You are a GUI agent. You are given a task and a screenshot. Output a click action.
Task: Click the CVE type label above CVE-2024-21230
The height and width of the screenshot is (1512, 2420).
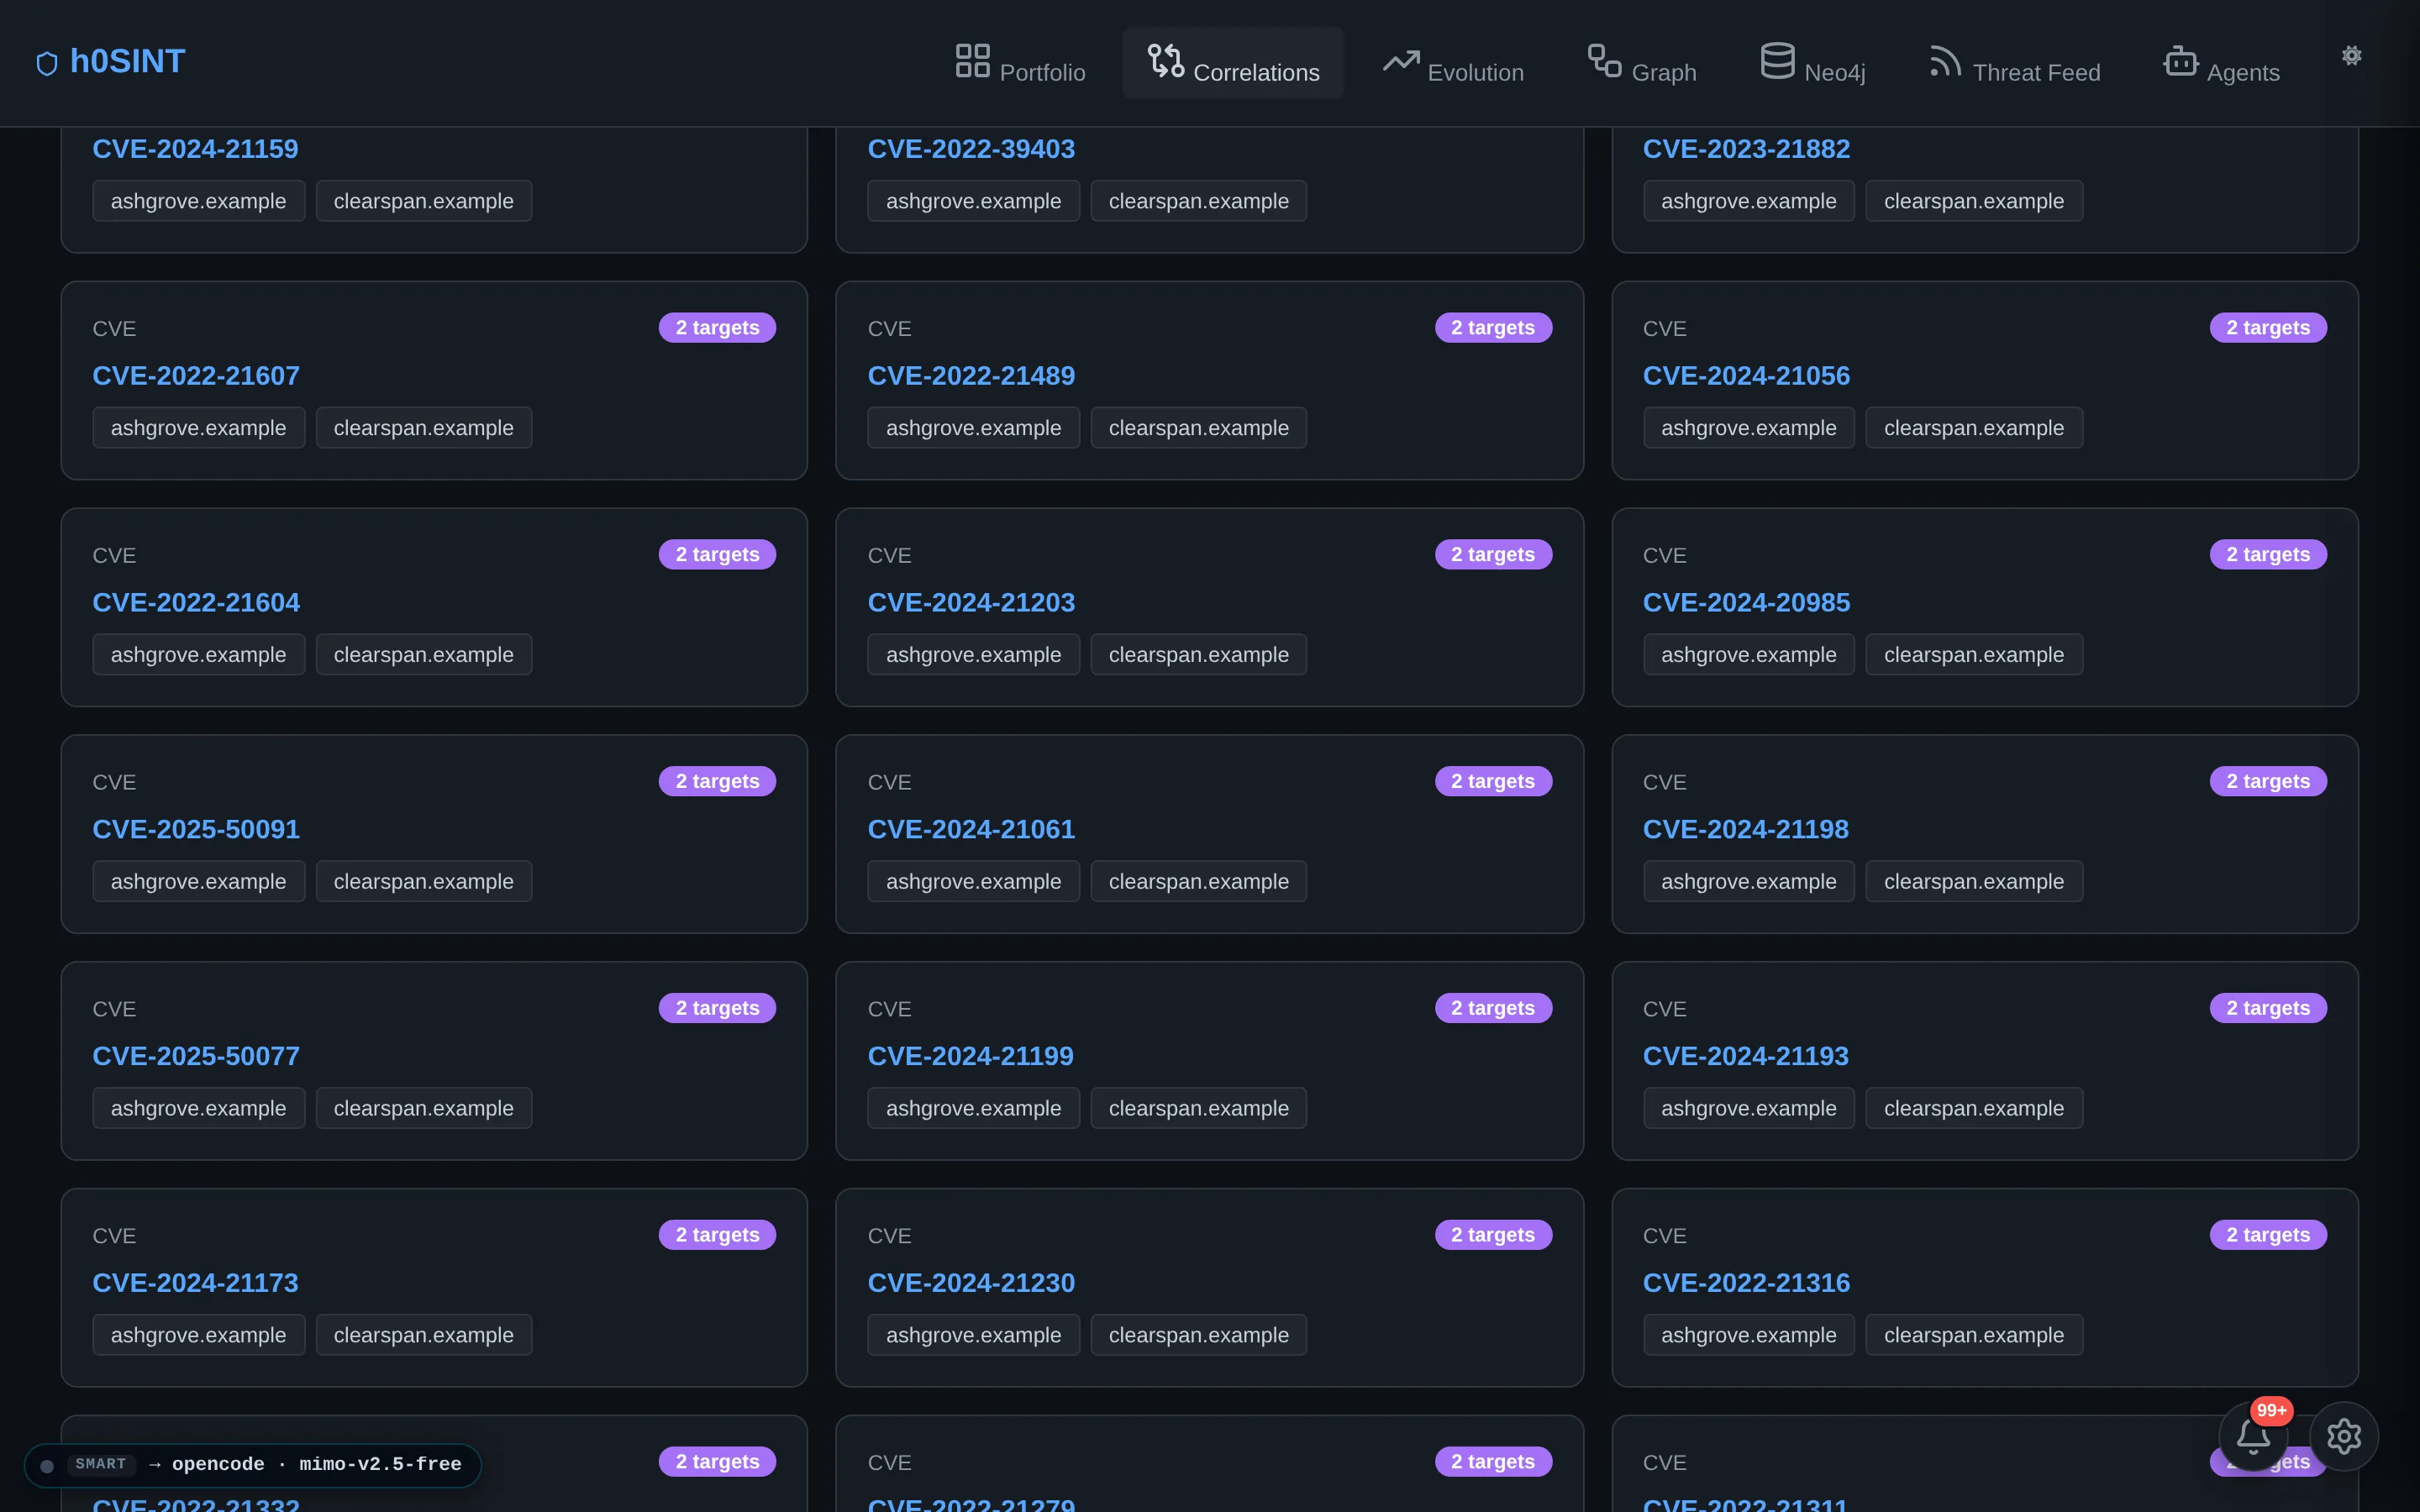(889, 1237)
